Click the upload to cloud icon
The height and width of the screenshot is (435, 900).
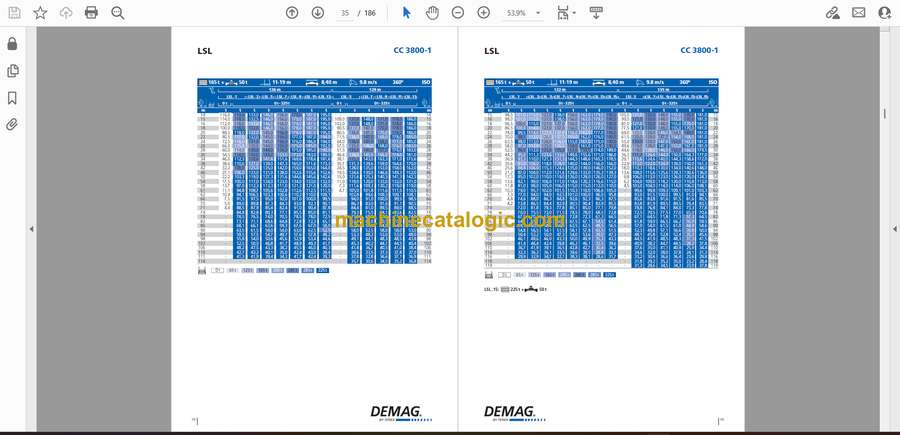66,13
